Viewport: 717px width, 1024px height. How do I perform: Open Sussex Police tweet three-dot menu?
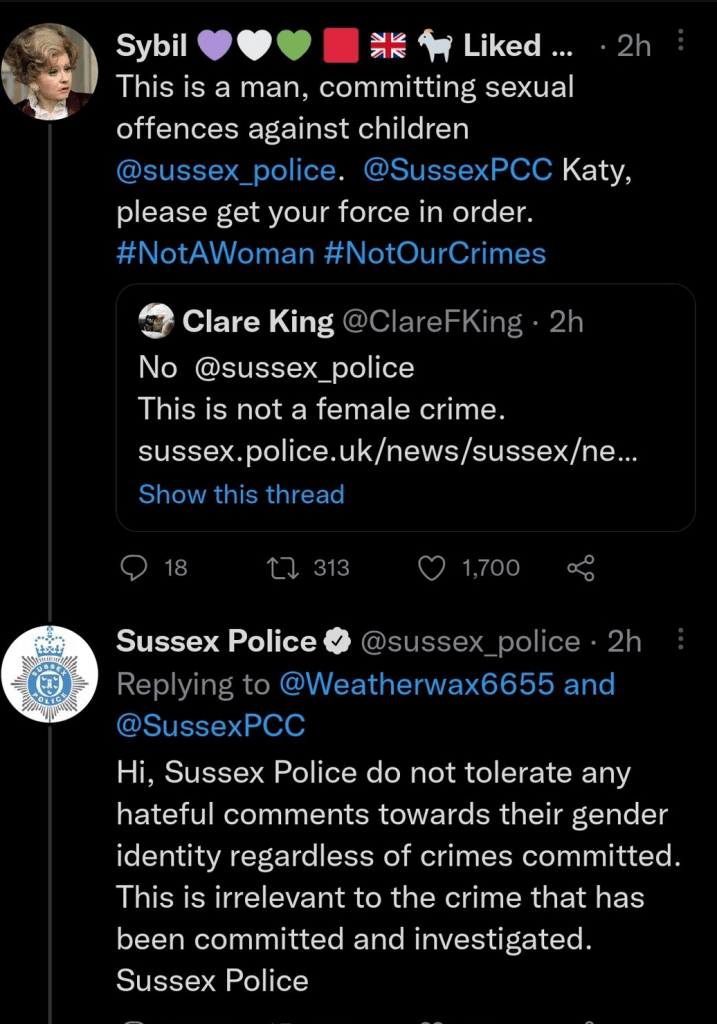point(681,638)
